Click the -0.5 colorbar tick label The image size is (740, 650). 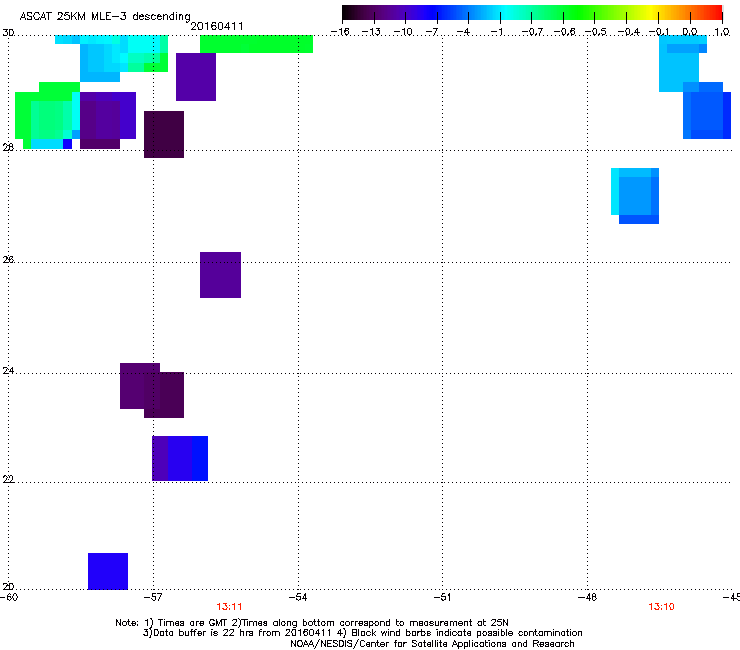[x=596, y=32]
